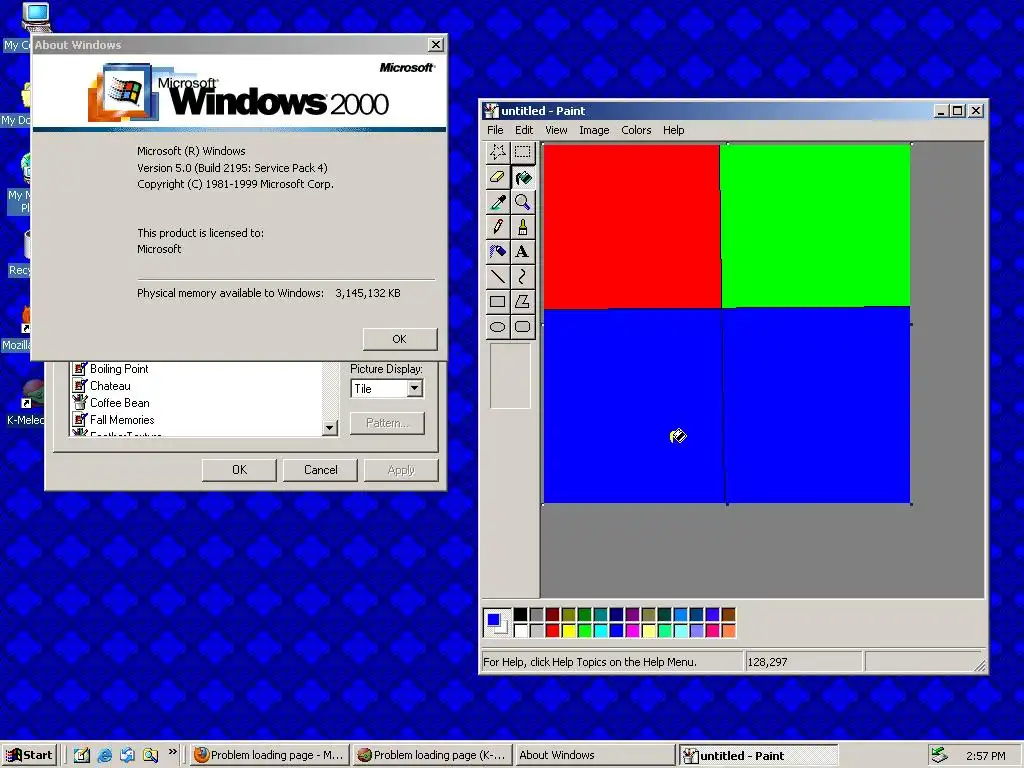
Task: Choose the straight Line tool in Paint
Action: pyautogui.click(x=498, y=276)
